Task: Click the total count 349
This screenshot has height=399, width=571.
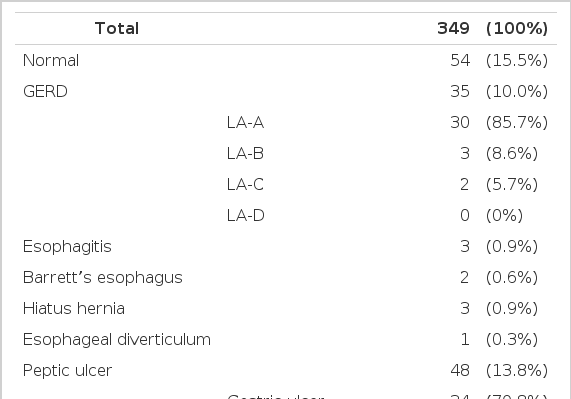Action: (453, 28)
